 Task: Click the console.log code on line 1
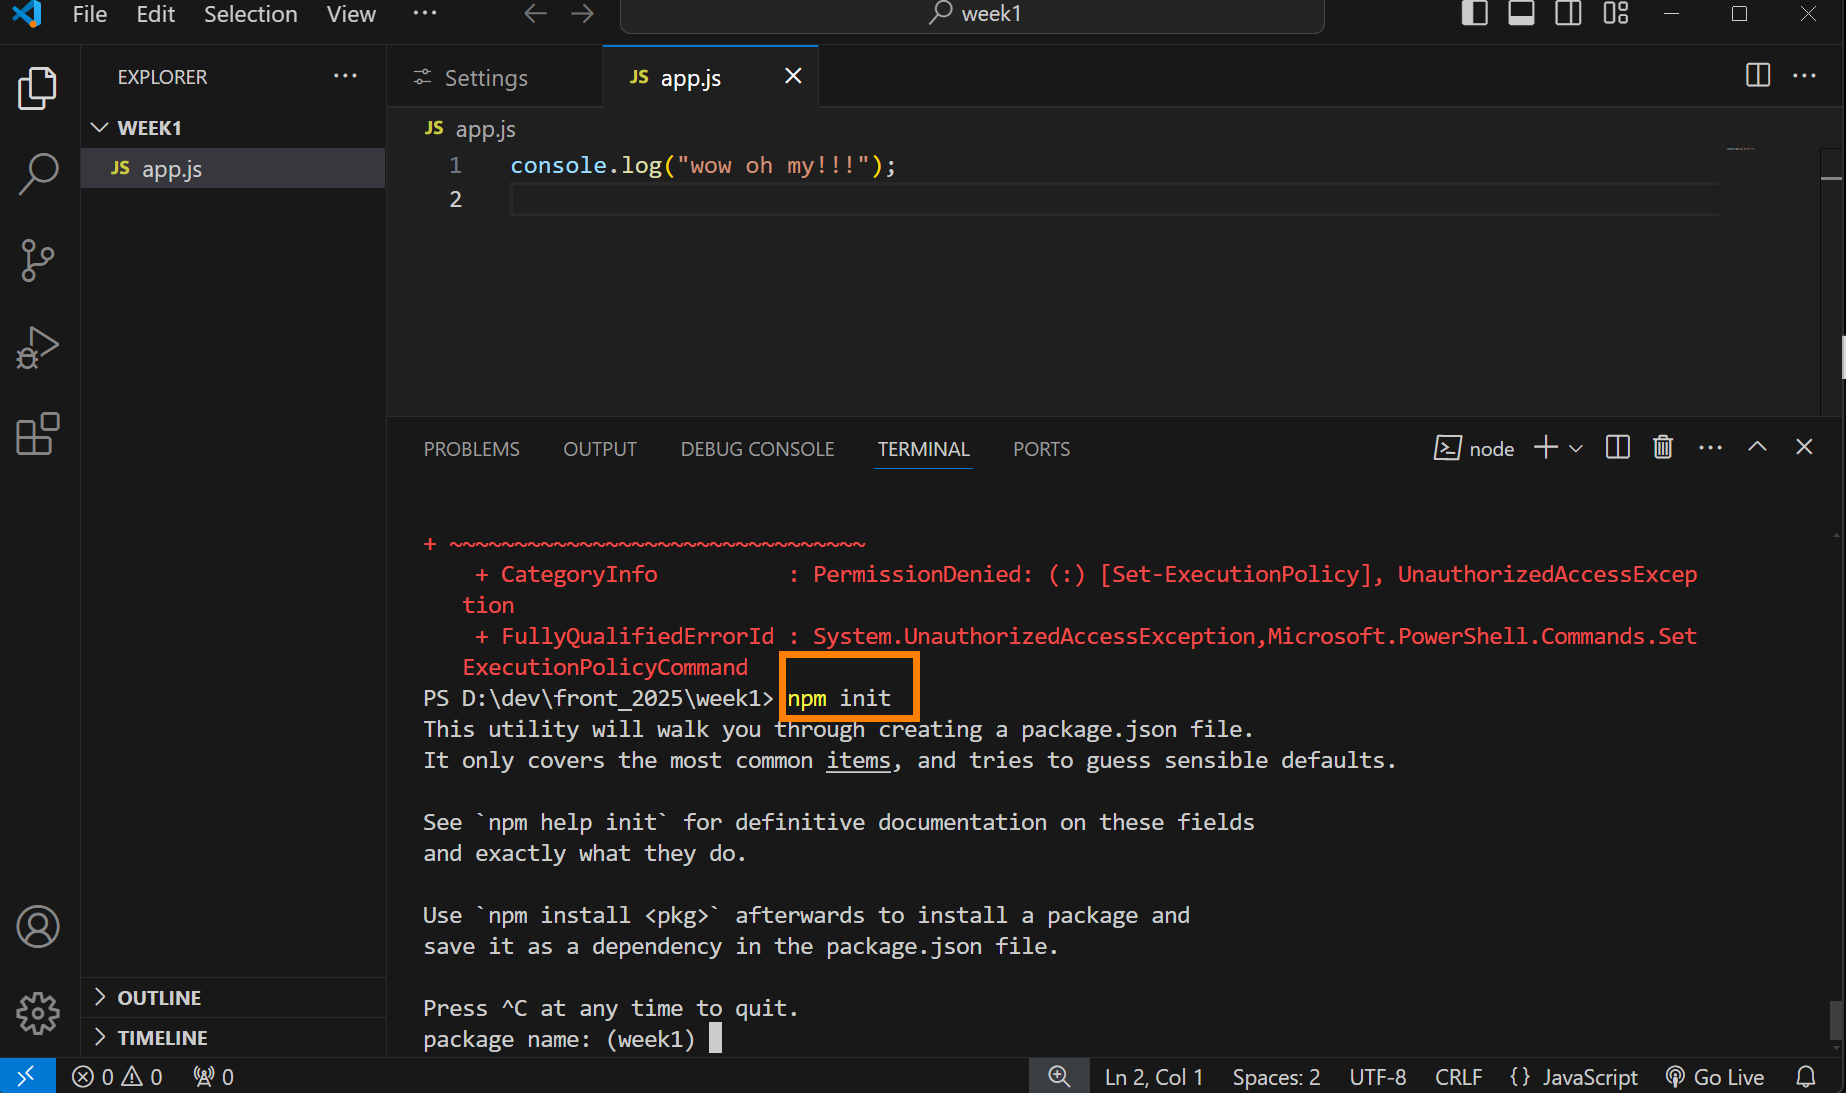703,166
